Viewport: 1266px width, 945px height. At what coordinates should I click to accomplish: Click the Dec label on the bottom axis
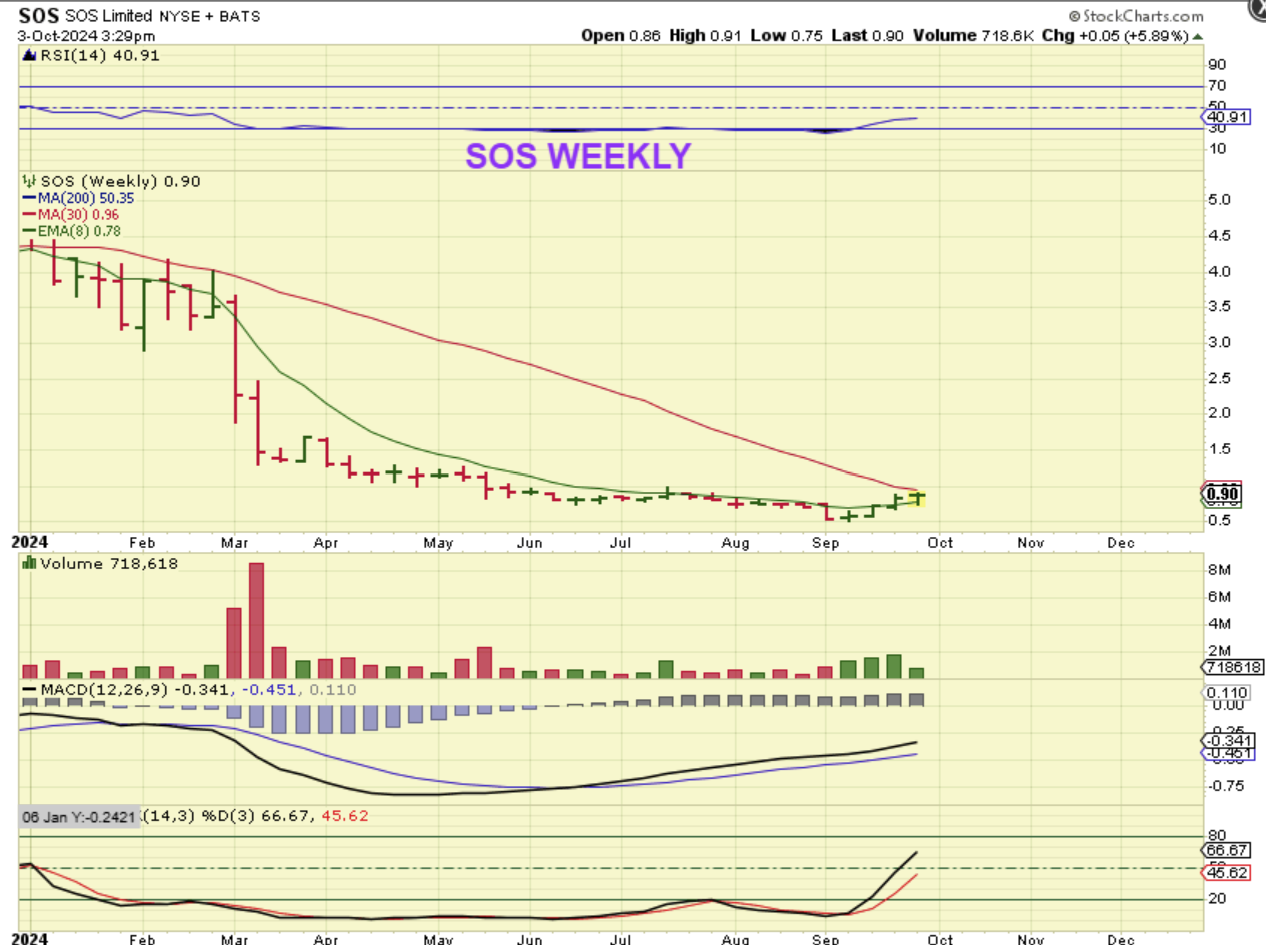1122,939
